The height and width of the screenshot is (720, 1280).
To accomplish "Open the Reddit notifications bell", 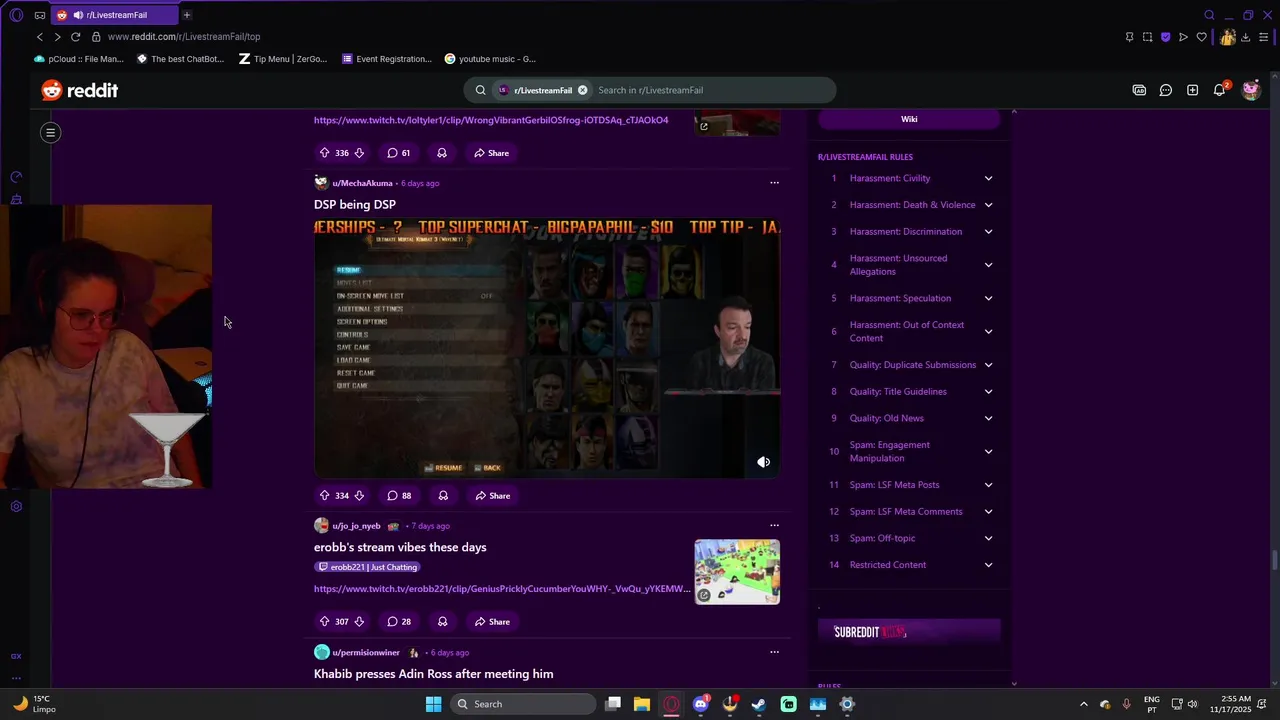I will click(1220, 90).
